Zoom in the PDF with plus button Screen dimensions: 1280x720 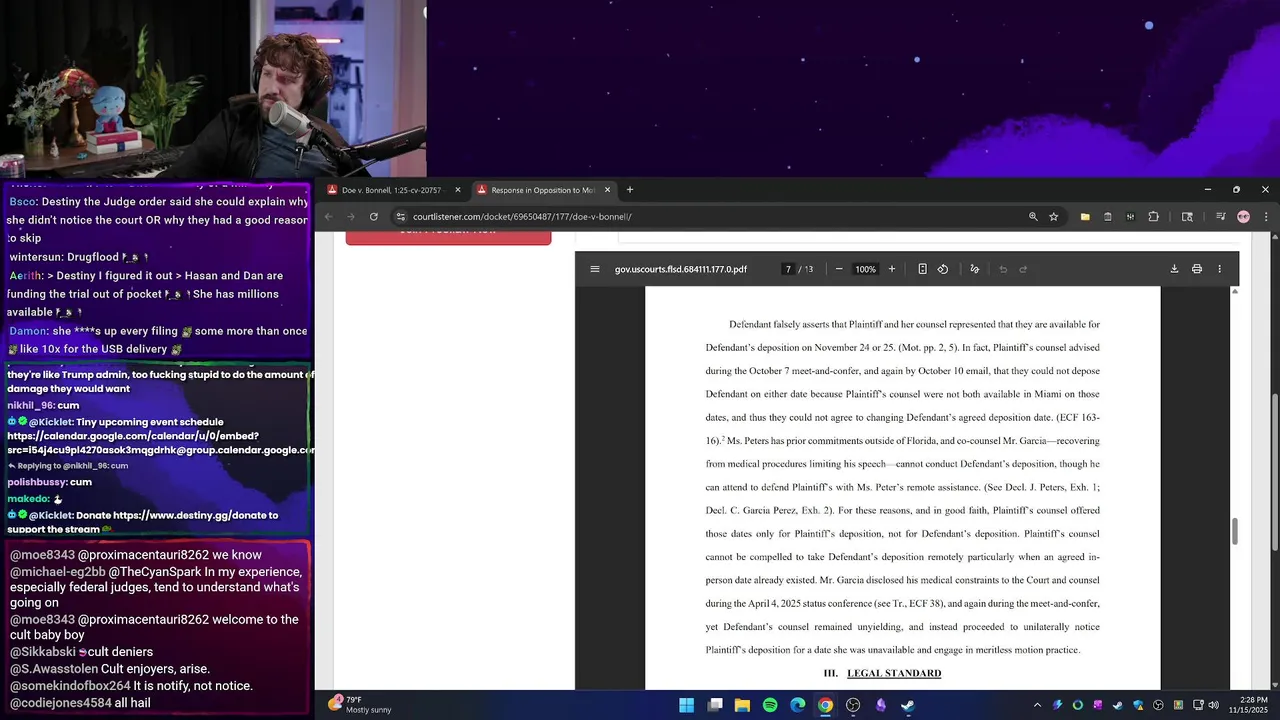point(892,269)
